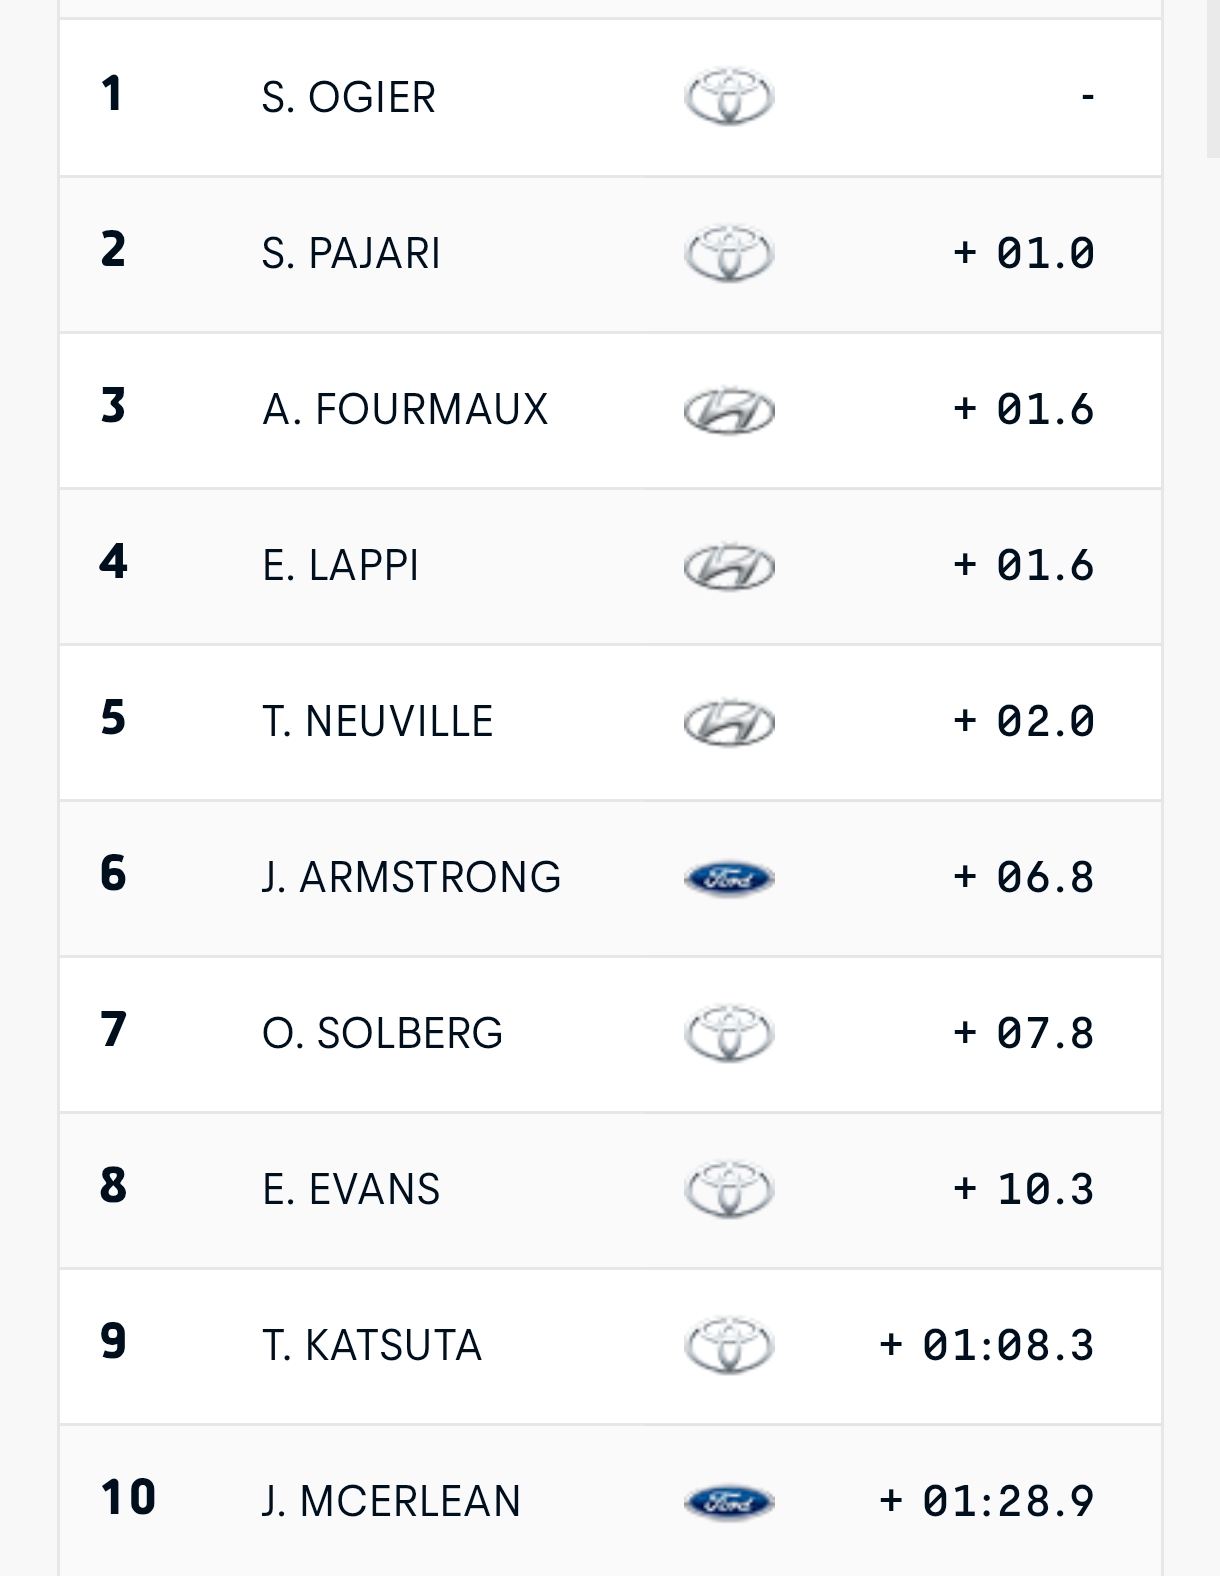Click the Hyundai logo in E. Lappi's row
1220x1576 pixels.
(729, 566)
